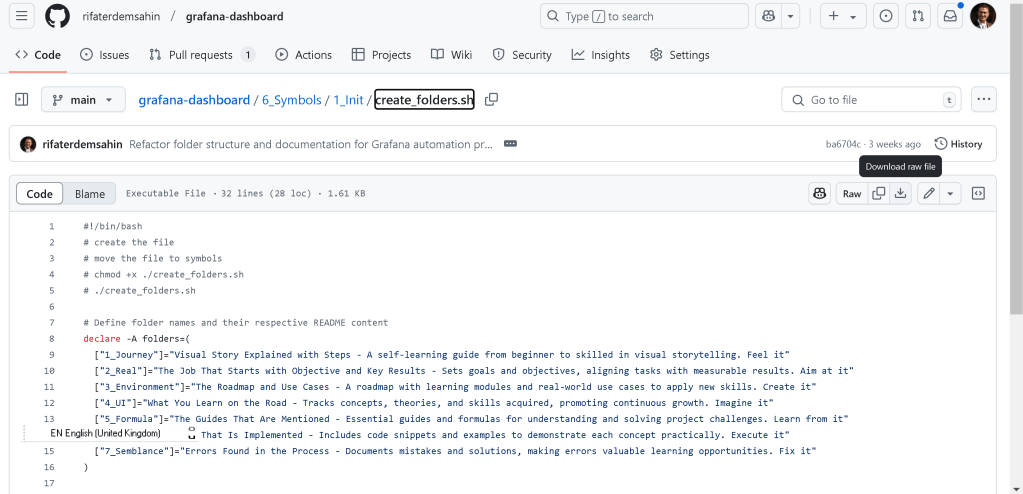Open the hamburger navigation menu
The width and height of the screenshot is (1023, 494).
tap(22, 16)
